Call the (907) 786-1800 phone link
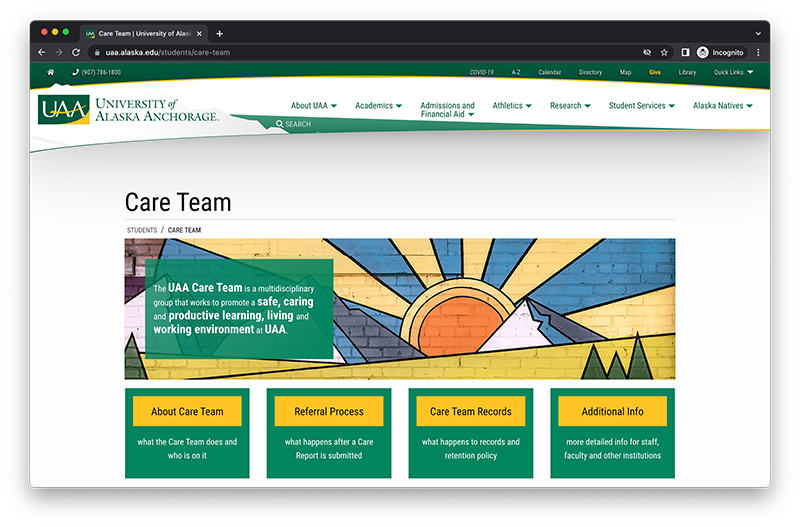Image resolution: width=800 pixels, height=527 pixels. point(96,72)
